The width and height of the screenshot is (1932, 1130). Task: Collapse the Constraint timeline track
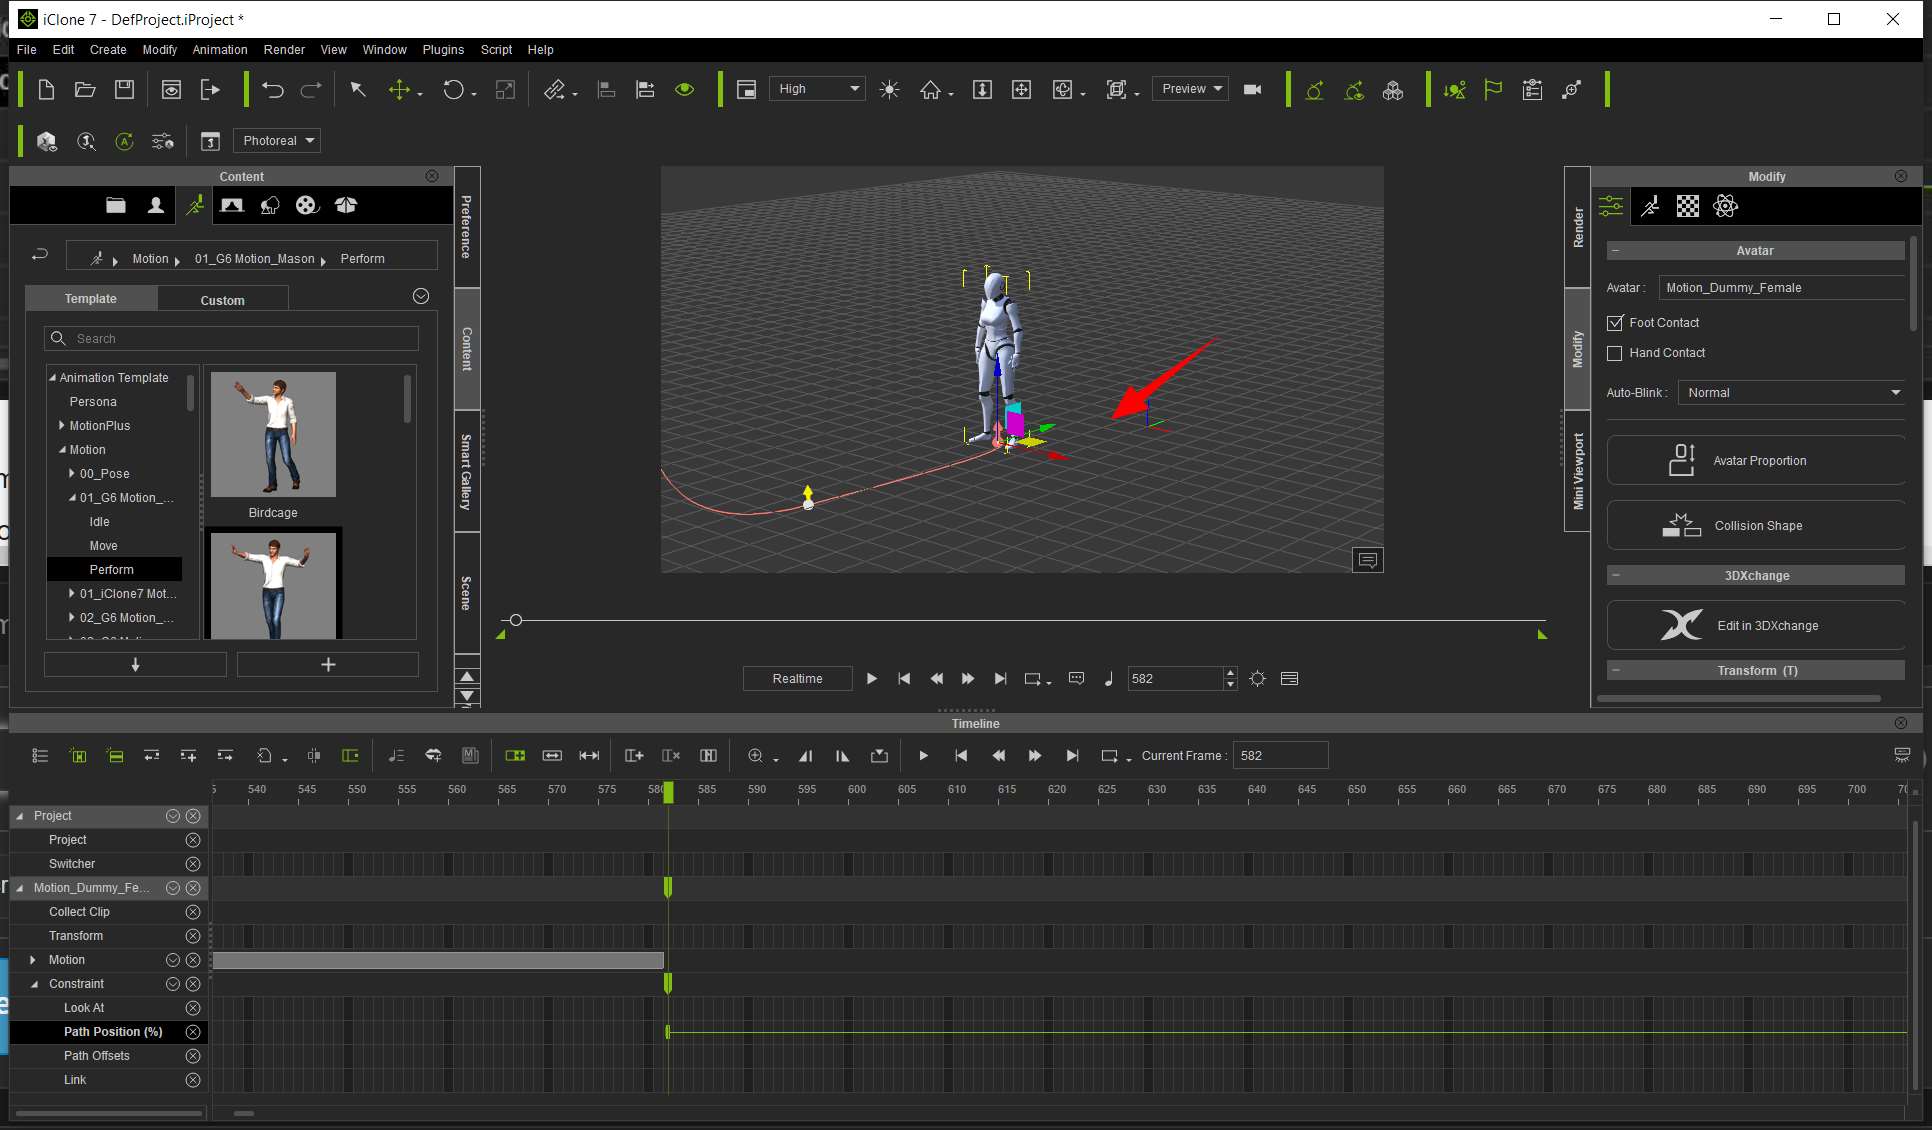33,984
